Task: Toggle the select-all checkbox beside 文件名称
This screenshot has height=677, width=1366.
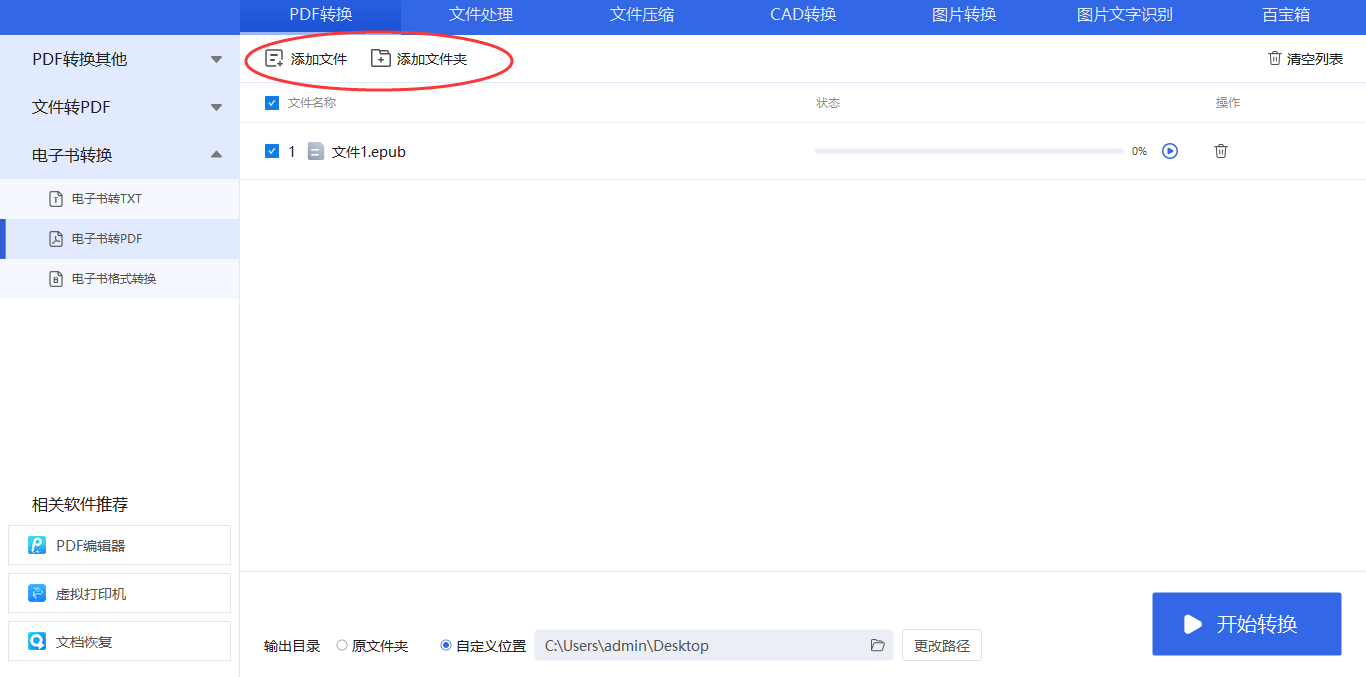Action: click(x=272, y=103)
